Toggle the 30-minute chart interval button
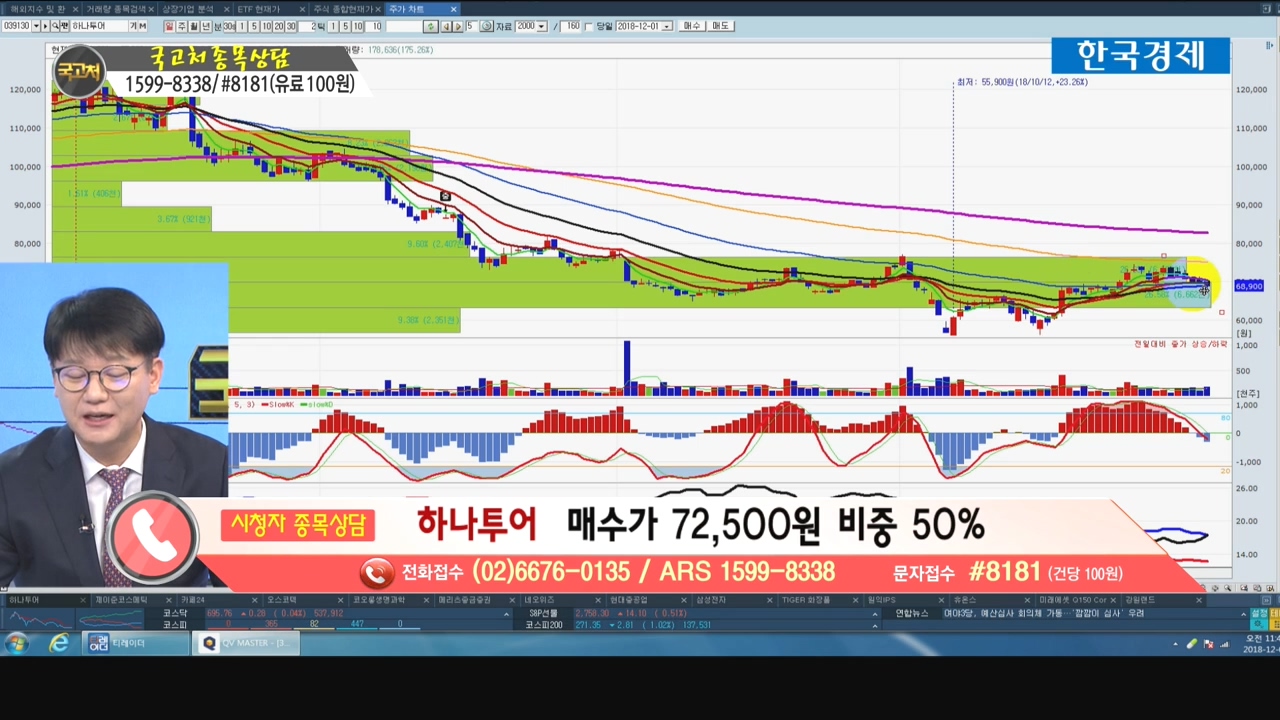This screenshot has height=720, width=1280. (x=229, y=26)
